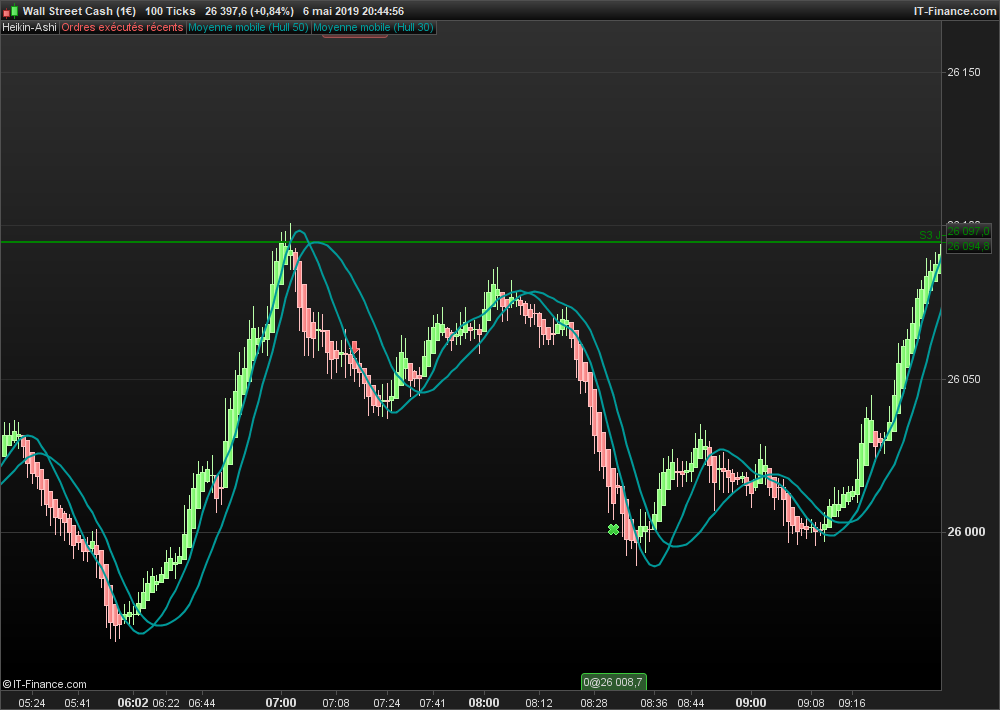This screenshot has width=1000, height=710.
Task: Select the Moyenne mobile (Hull 50) label
Action: pos(248,27)
